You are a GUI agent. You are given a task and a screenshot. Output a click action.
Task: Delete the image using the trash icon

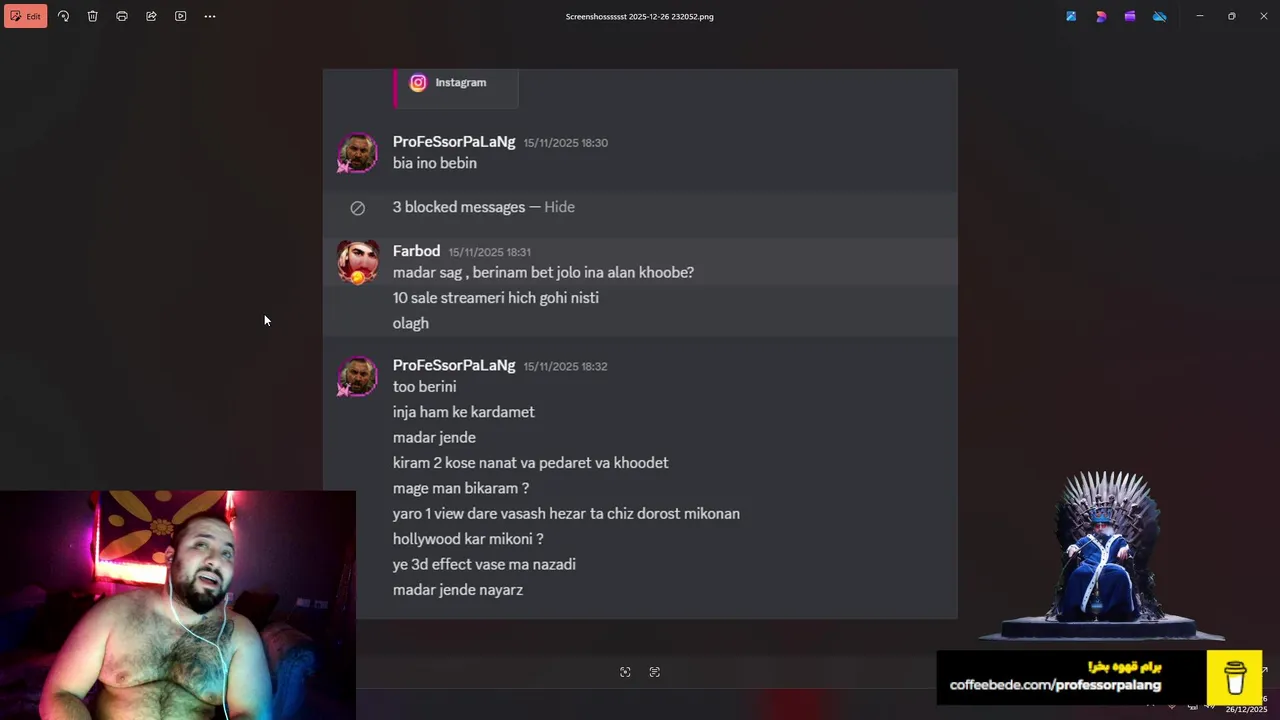[x=92, y=16]
